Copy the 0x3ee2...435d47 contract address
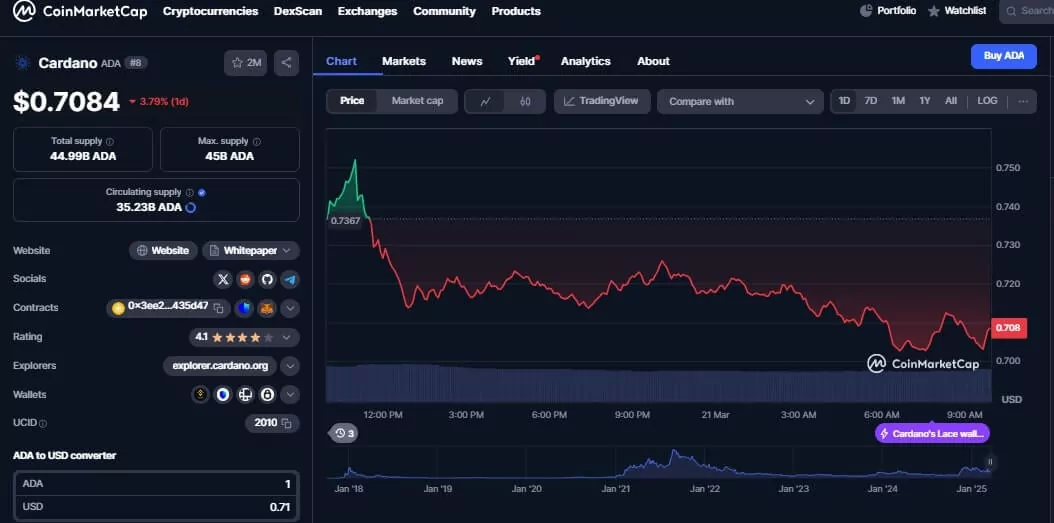1054x523 pixels. point(218,308)
